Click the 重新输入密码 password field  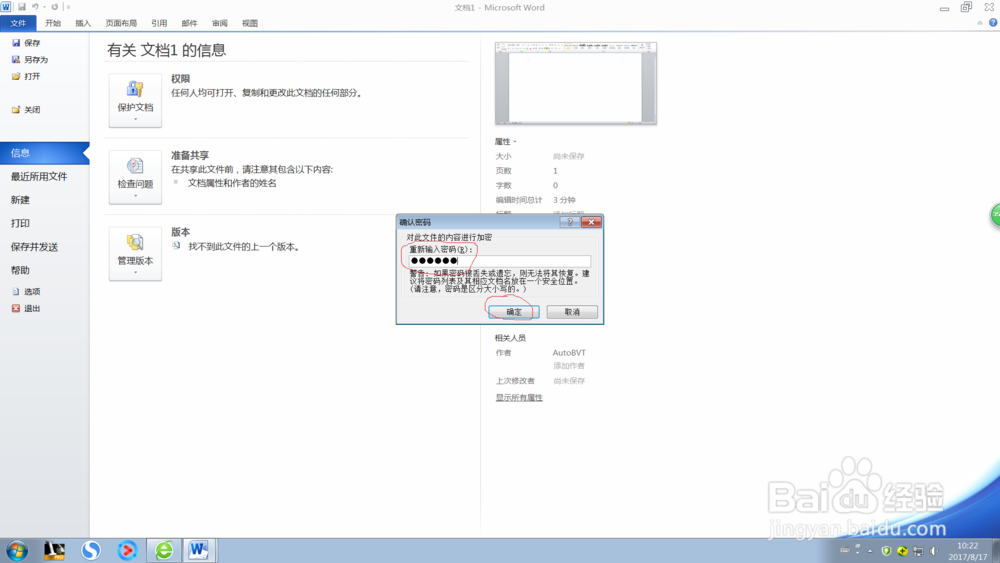point(500,261)
